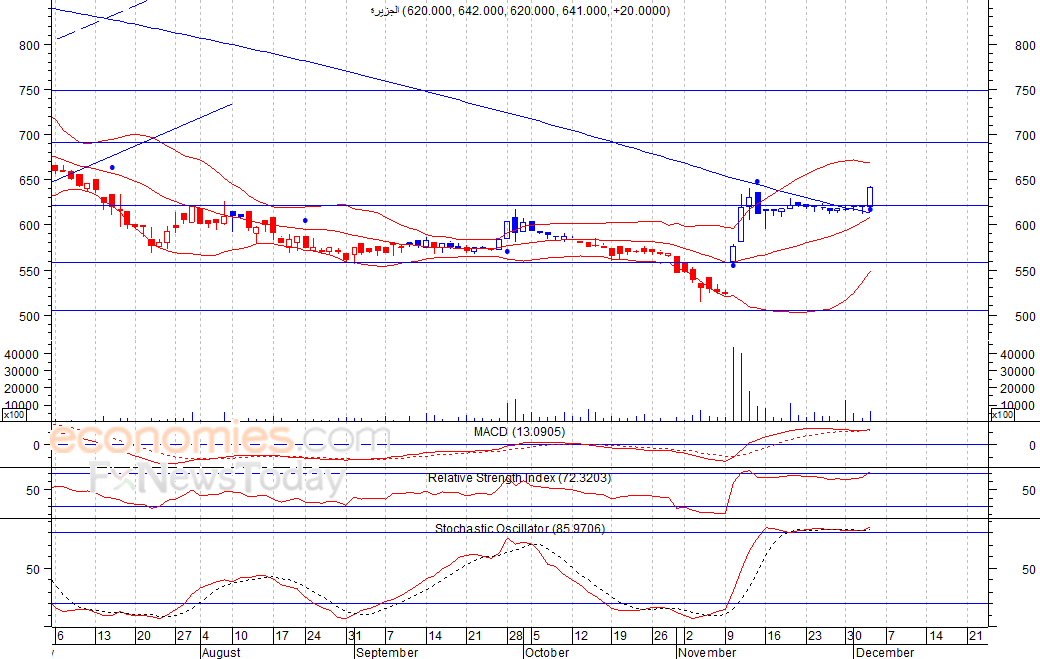Click the 600 price label on left axis
1040x659 pixels.
(29, 226)
